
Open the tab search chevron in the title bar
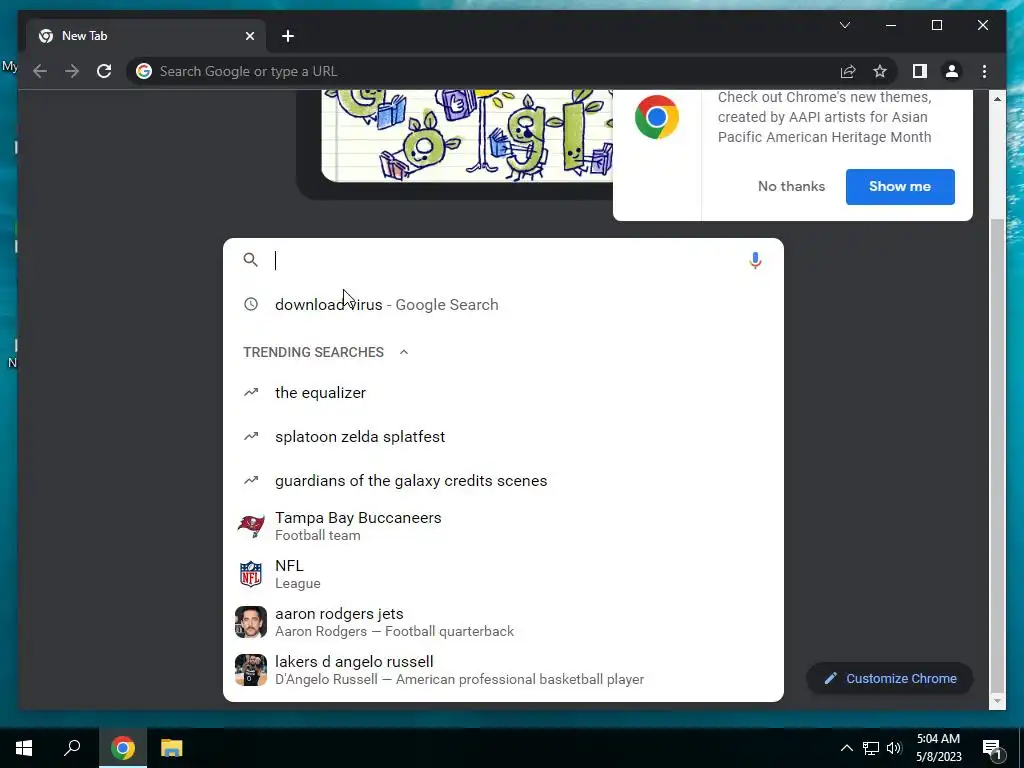pos(844,25)
